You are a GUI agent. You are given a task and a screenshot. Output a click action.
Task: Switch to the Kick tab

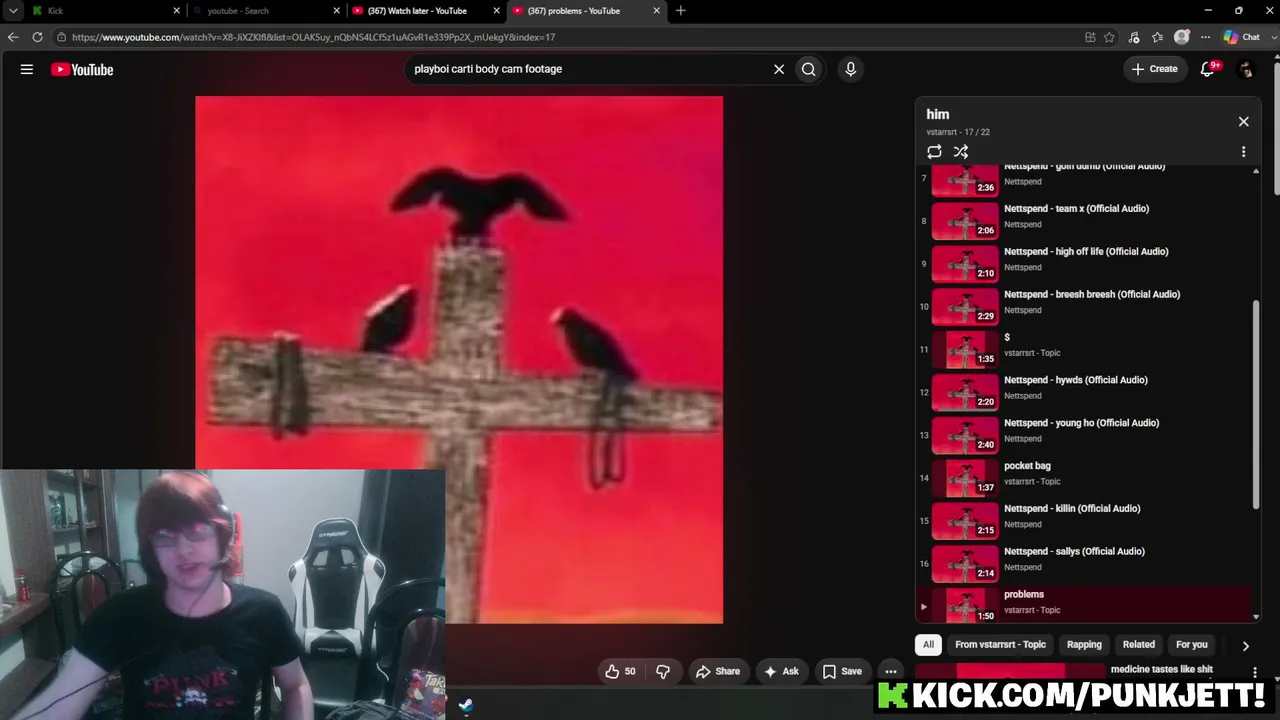click(x=105, y=11)
